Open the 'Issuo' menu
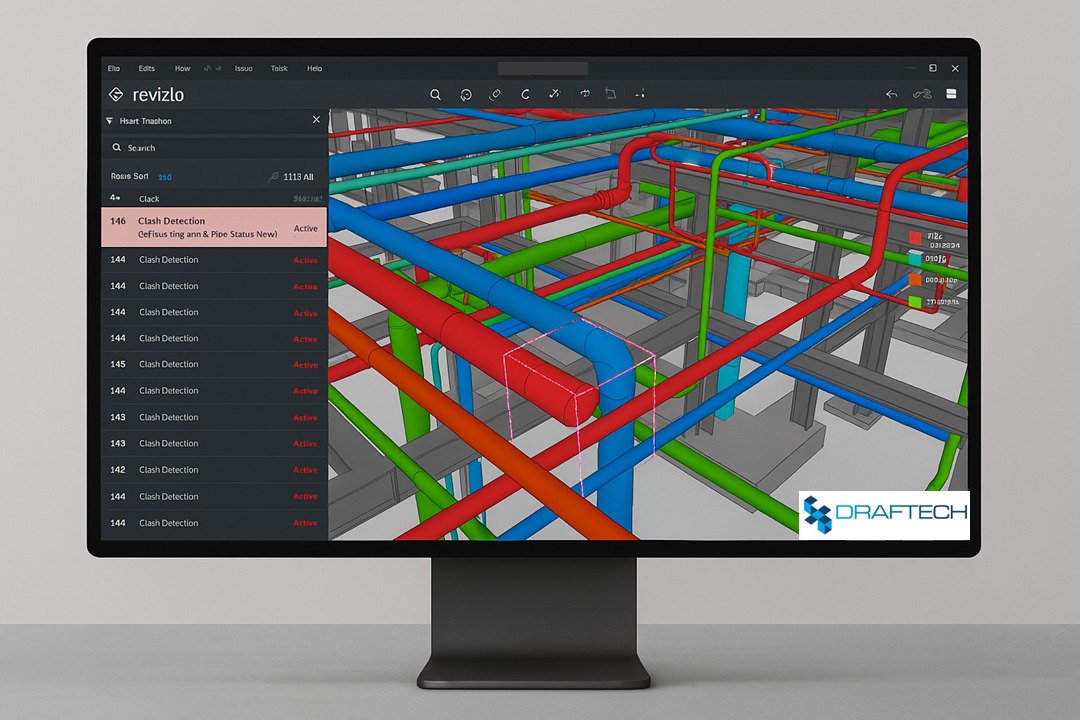Viewport: 1080px width, 720px height. click(243, 69)
